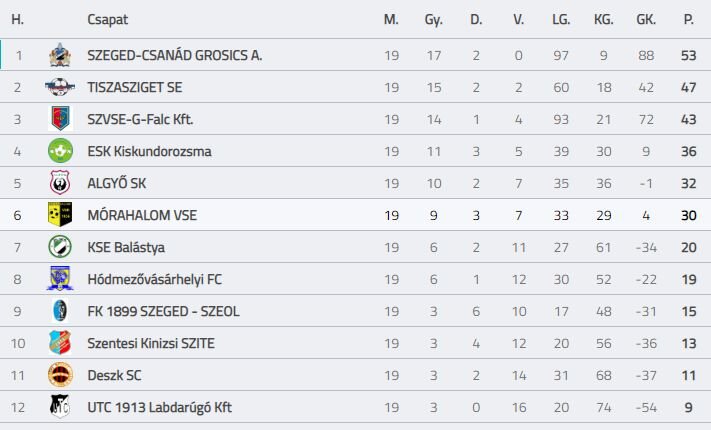Click the Algyő SK bird crest
Image resolution: width=711 pixels, height=430 pixels.
pos(60,183)
